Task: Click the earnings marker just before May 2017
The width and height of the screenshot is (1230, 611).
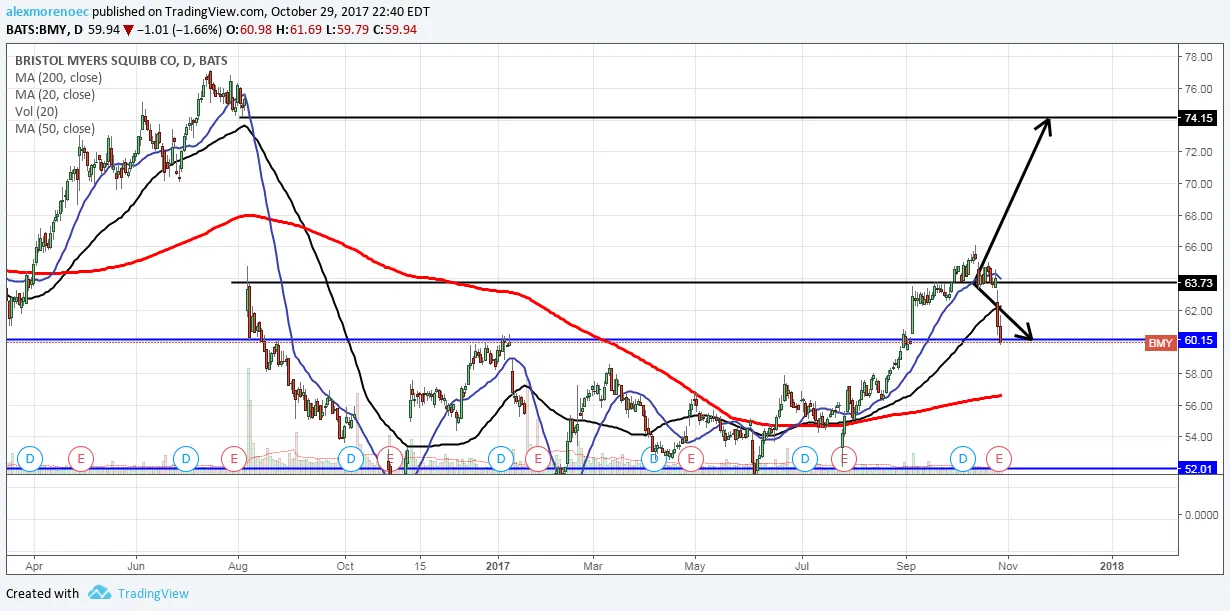Action: (x=689, y=459)
